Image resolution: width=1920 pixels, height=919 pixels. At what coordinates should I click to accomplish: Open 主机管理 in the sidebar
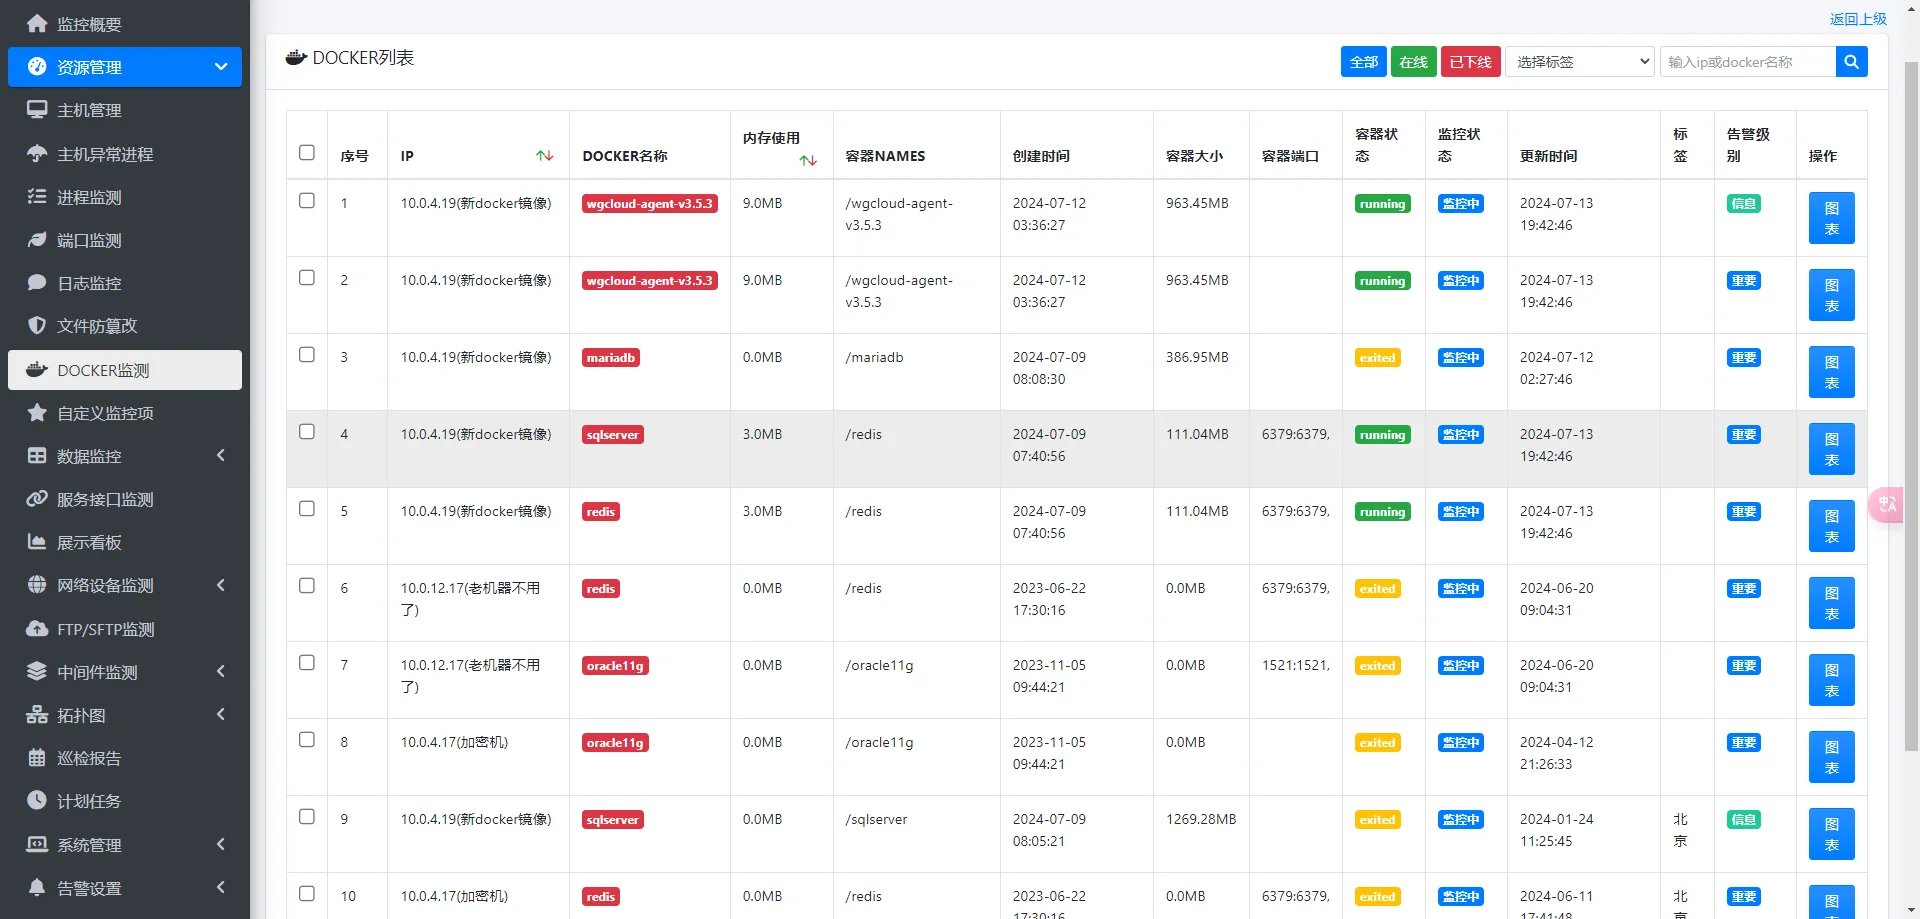[125, 110]
